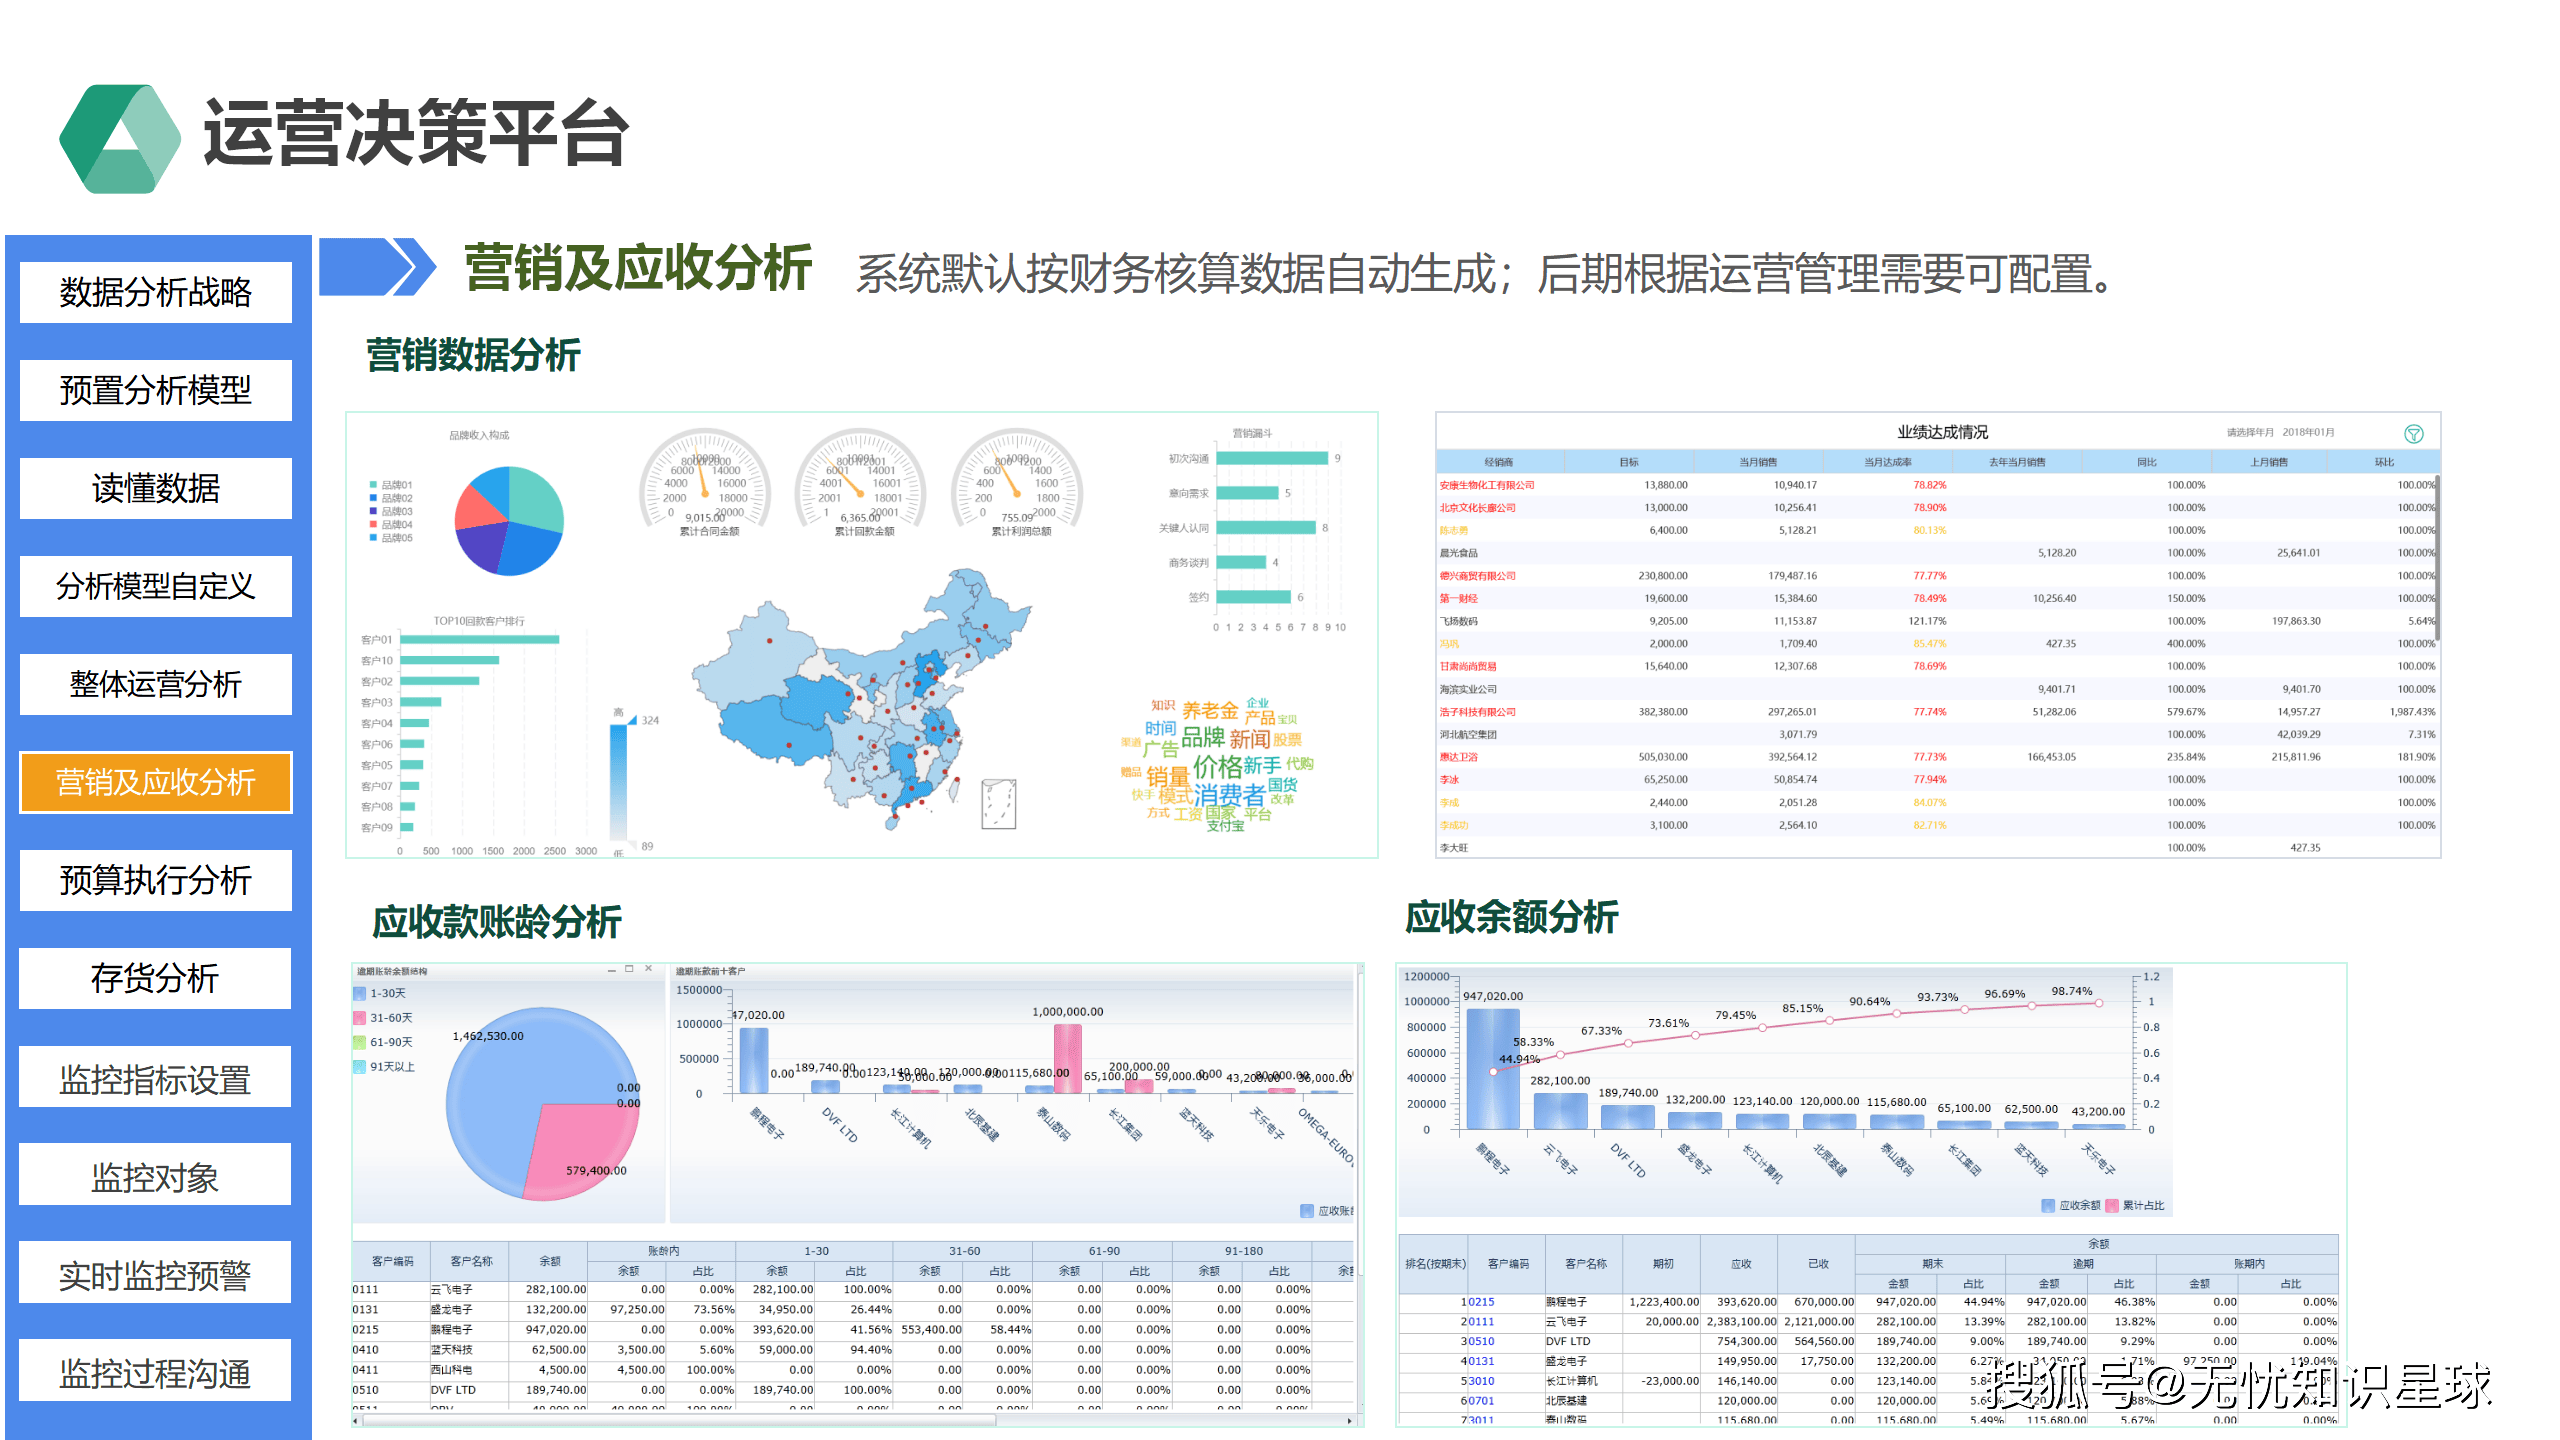
Task: Minimize the 逾期账龄余额结构 panel
Action: tap(612, 970)
